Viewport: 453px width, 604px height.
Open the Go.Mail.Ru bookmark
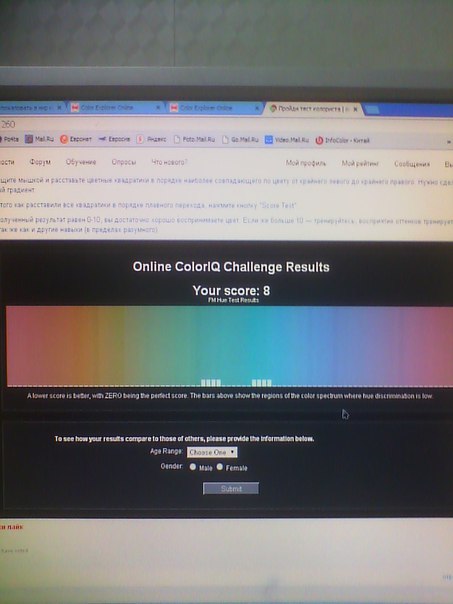(240, 139)
